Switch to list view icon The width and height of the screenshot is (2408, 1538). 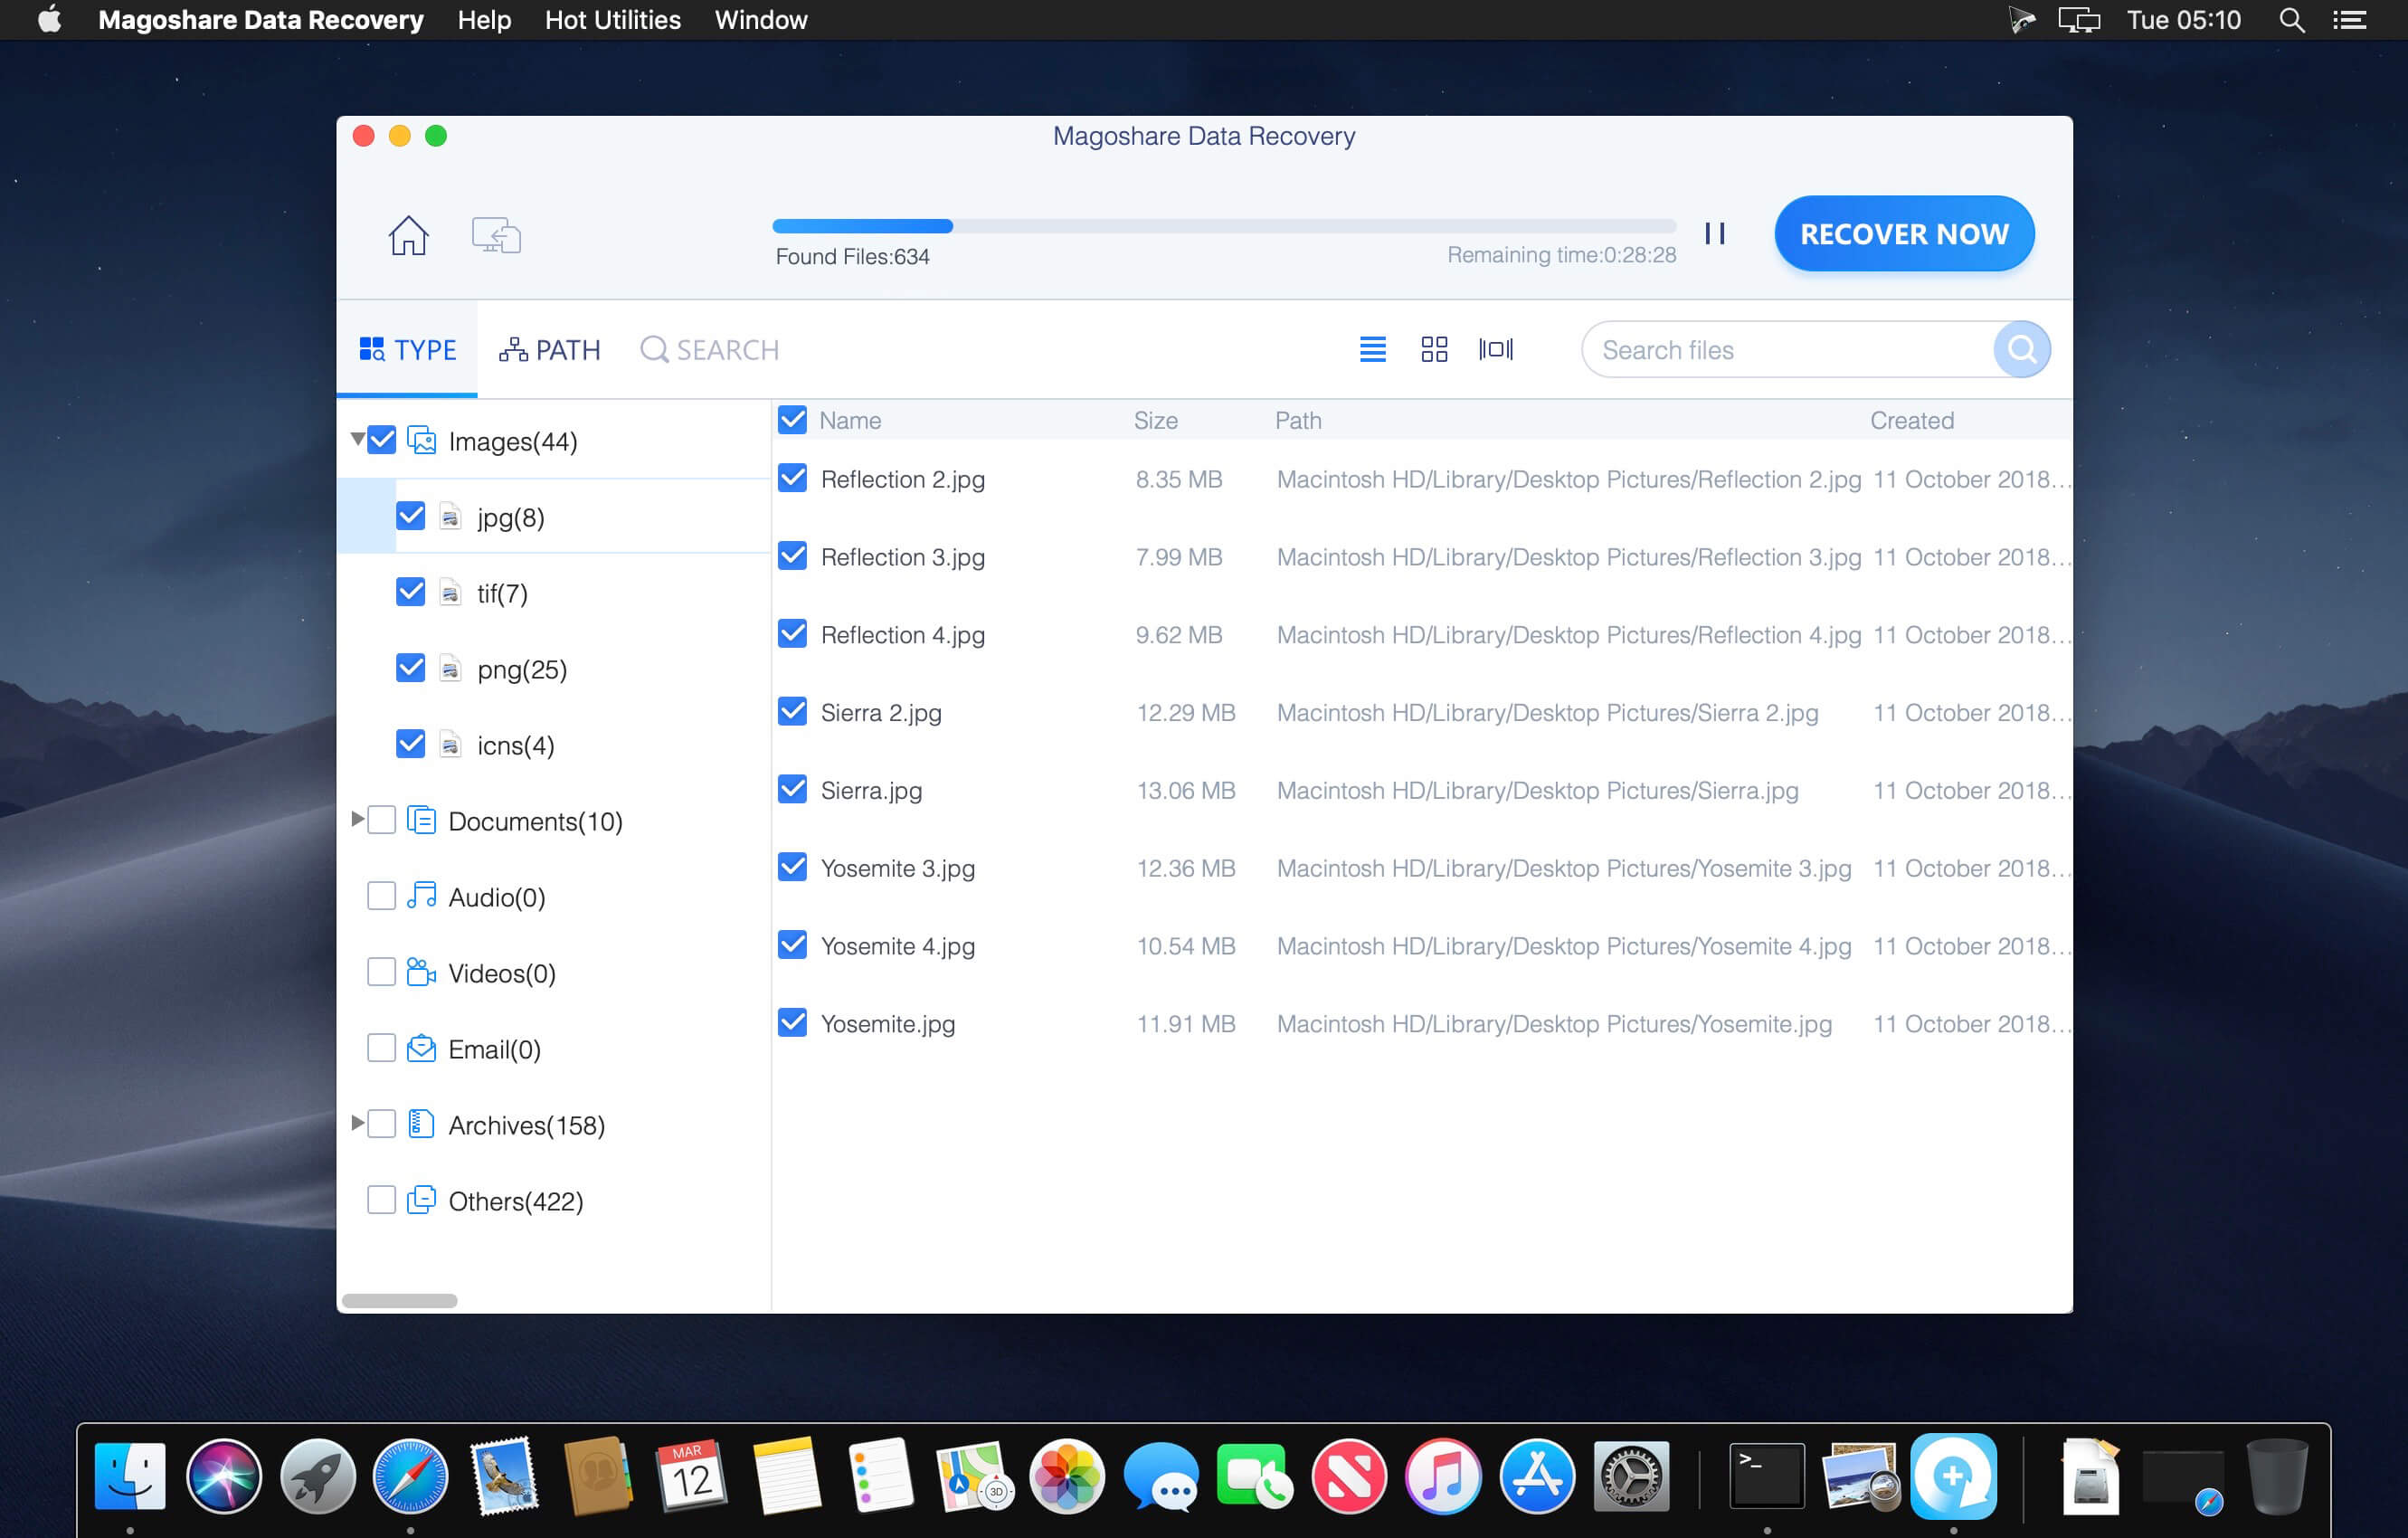pos(1372,349)
